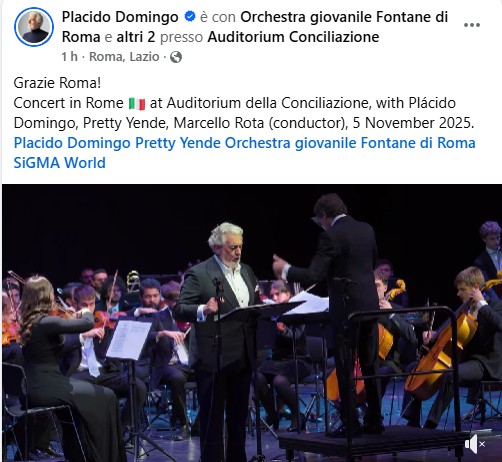
Task: Unmute the video with the speaker icon
Action: coord(475,444)
